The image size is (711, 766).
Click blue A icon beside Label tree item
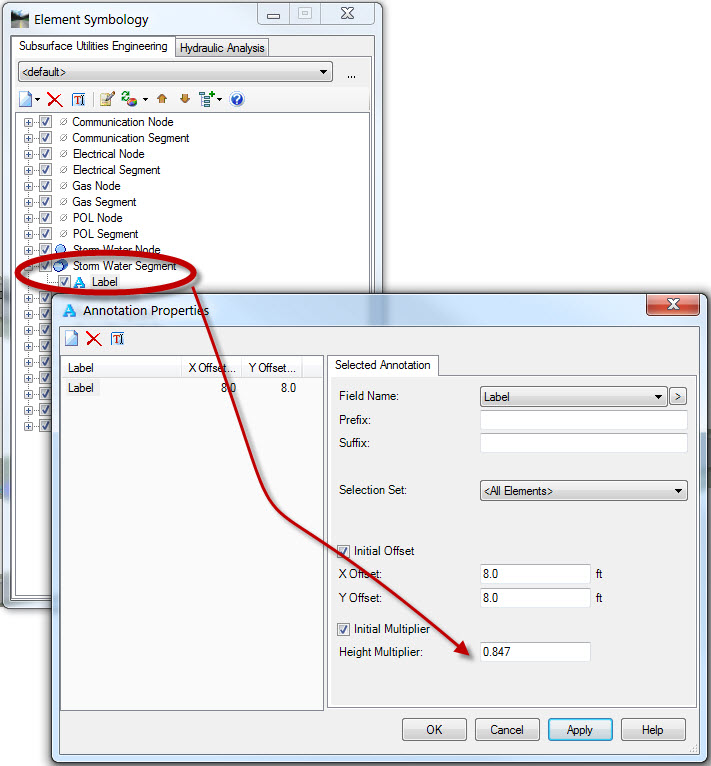79,282
